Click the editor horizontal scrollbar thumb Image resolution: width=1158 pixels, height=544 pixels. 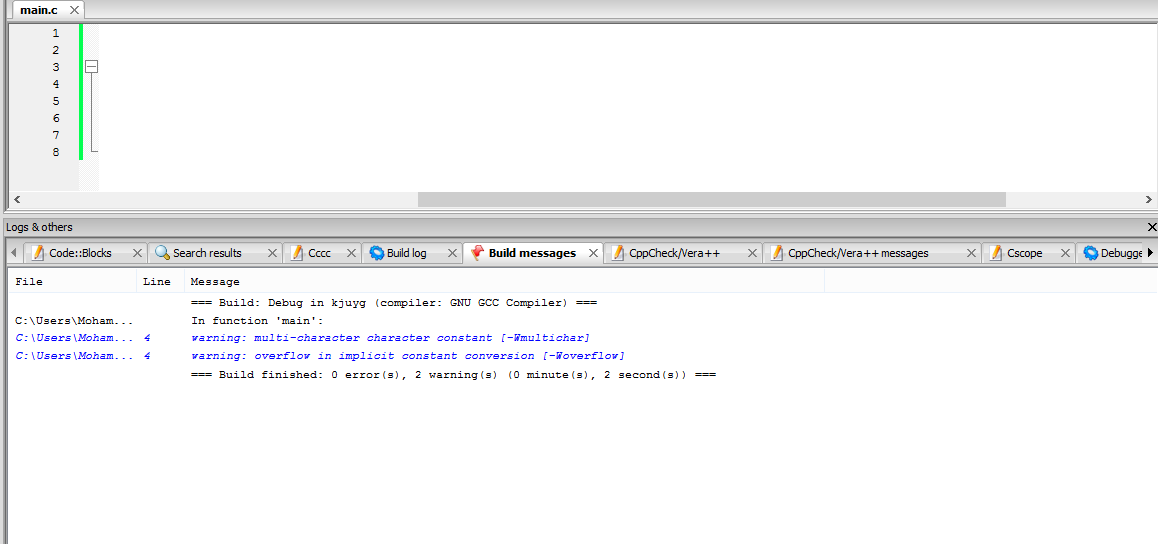tap(711, 200)
